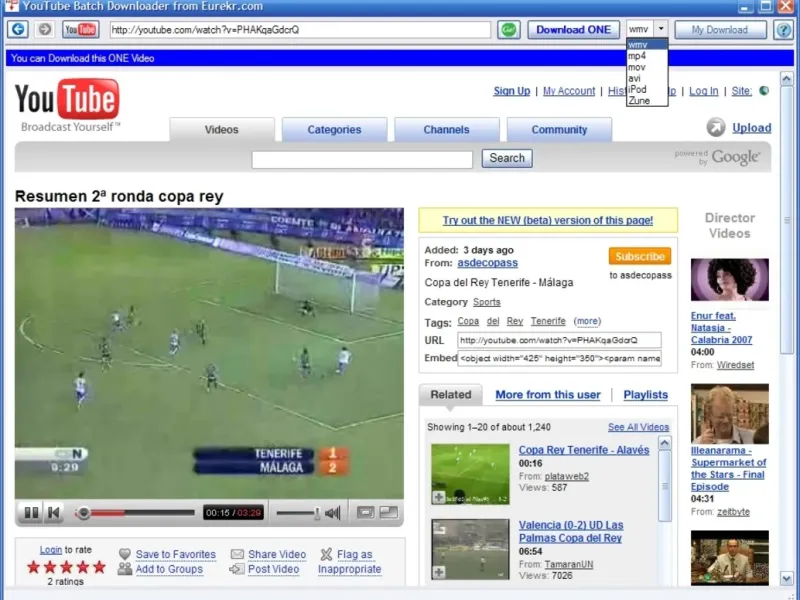Click the YouTube Broadcast Yourself logo
Image resolution: width=800 pixels, height=600 pixels.
[67, 105]
